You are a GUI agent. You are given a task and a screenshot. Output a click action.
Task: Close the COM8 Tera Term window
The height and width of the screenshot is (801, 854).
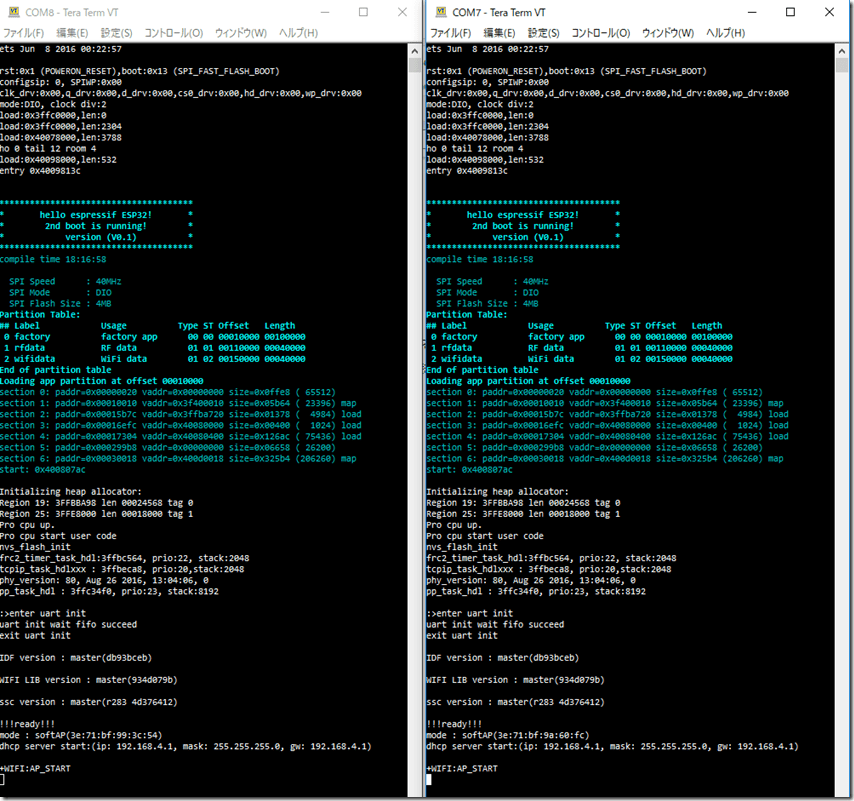(x=402, y=12)
